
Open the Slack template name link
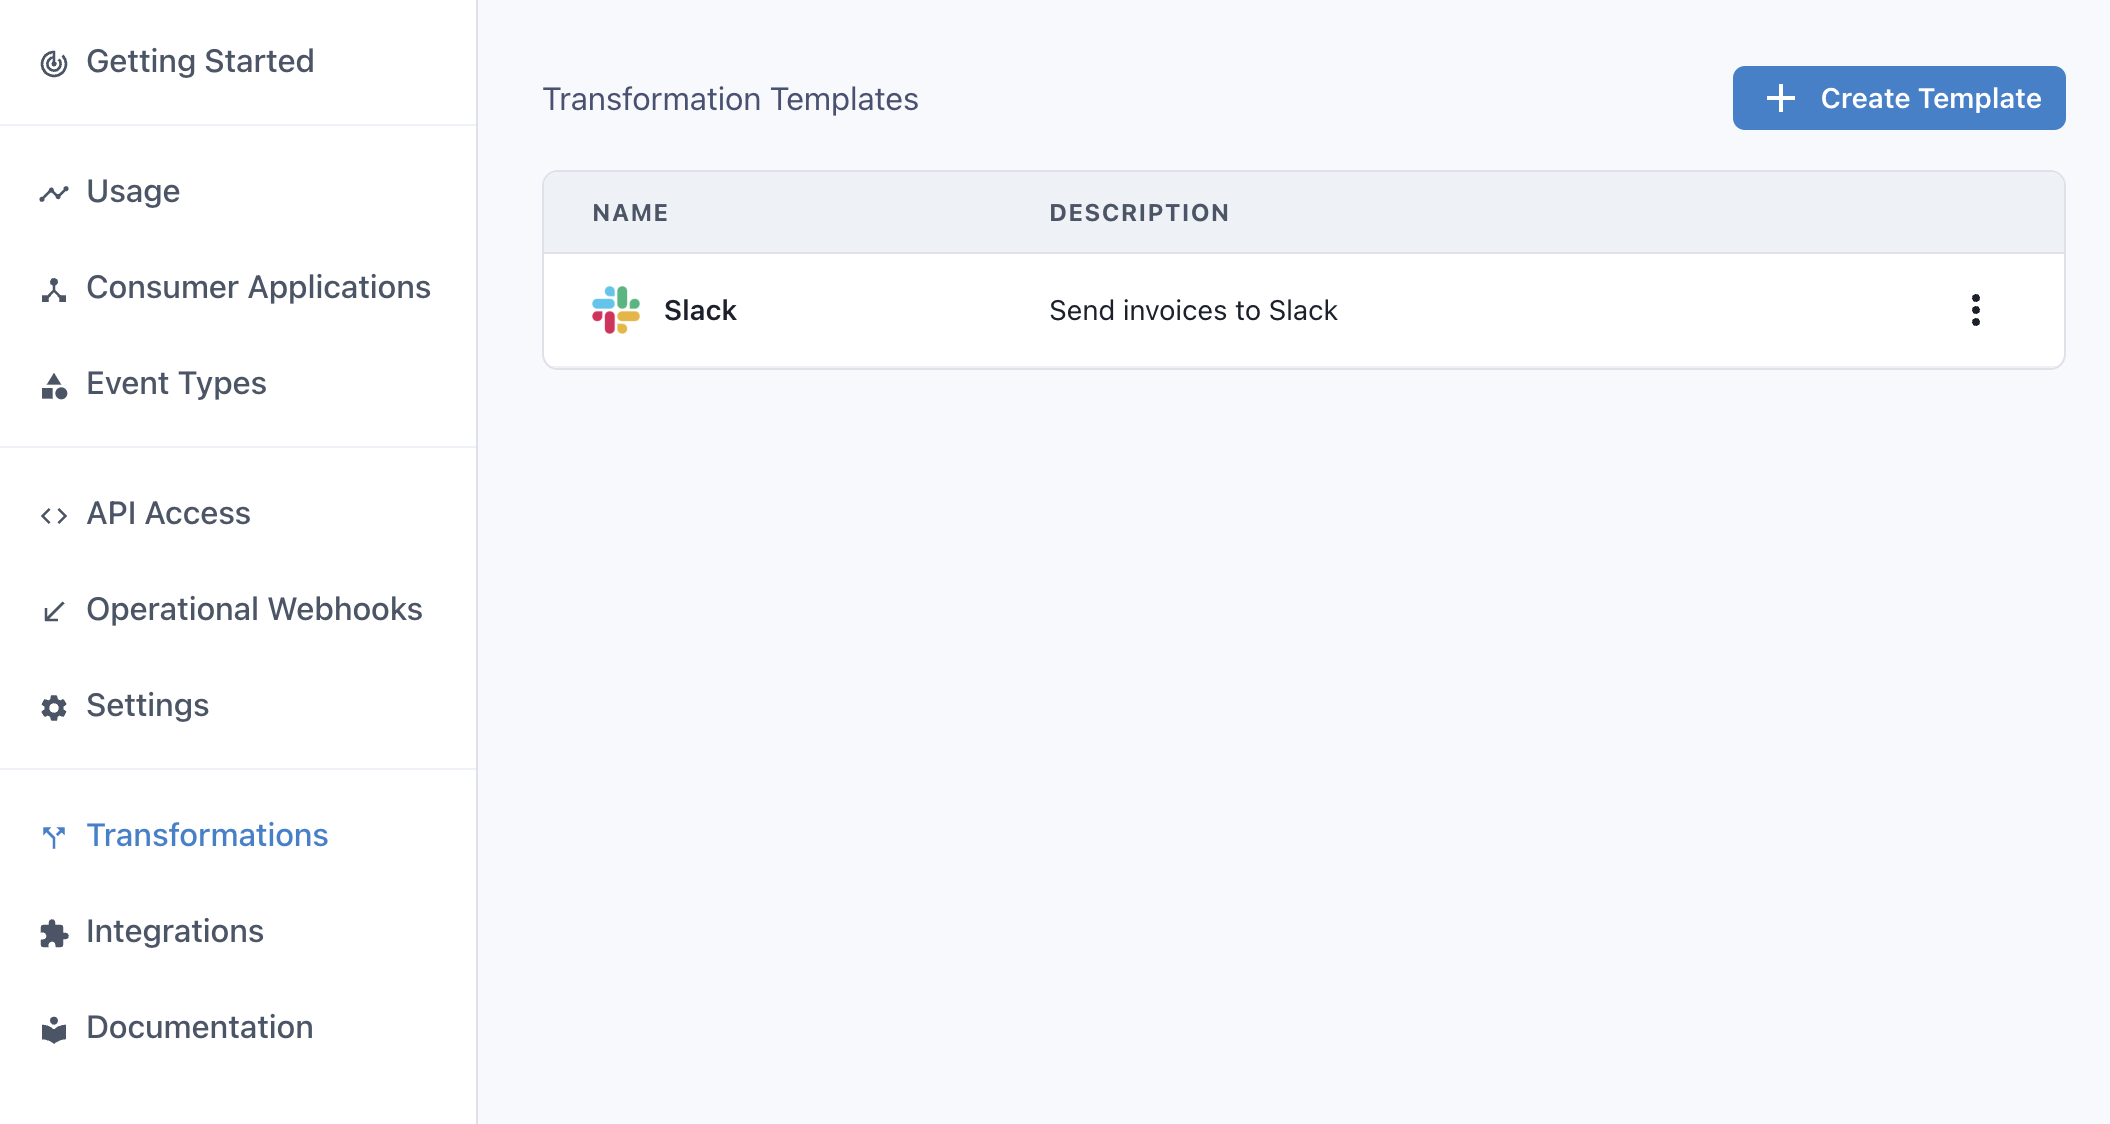tap(700, 311)
